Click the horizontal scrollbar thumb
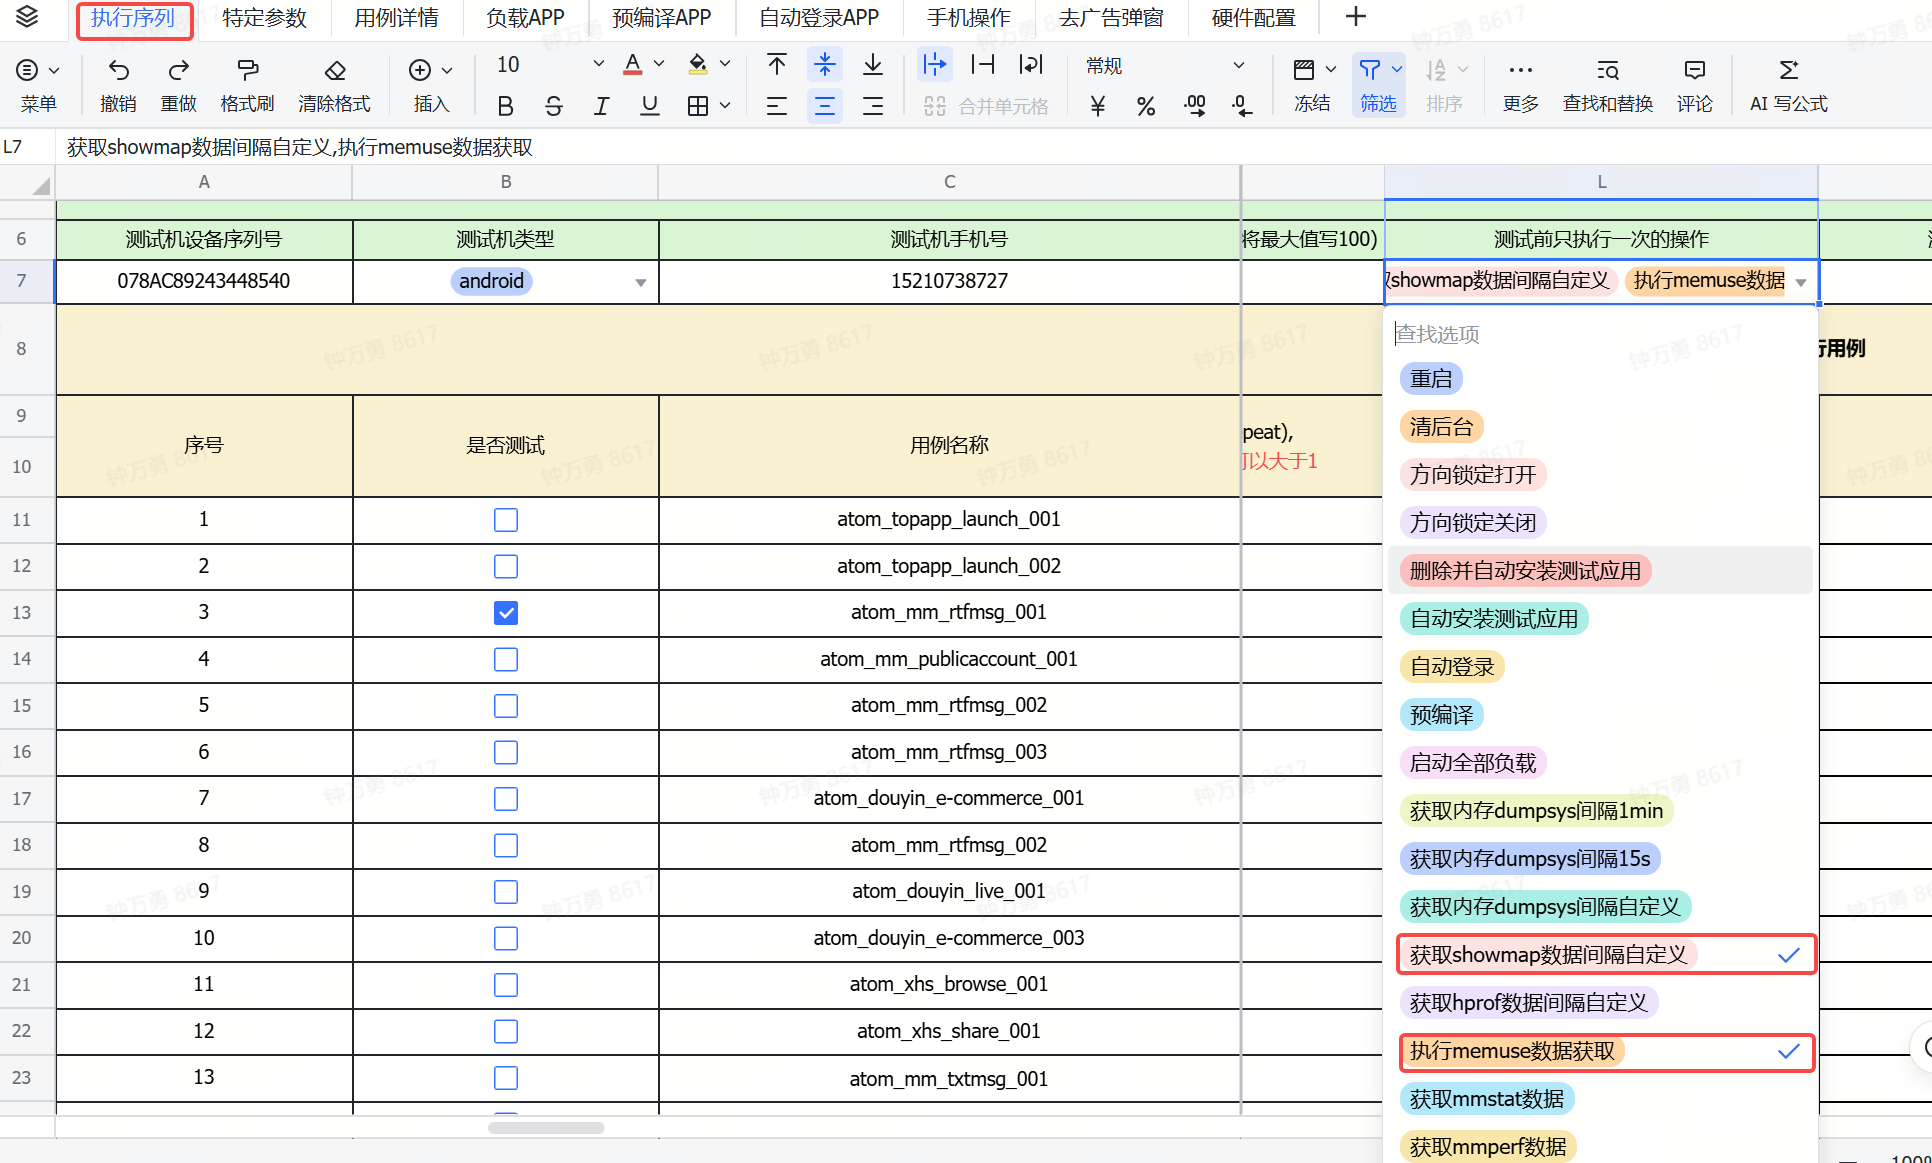Image resolution: width=1932 pixels, height=1163 pixels. pyautogui.click(x=546, y=1128)
